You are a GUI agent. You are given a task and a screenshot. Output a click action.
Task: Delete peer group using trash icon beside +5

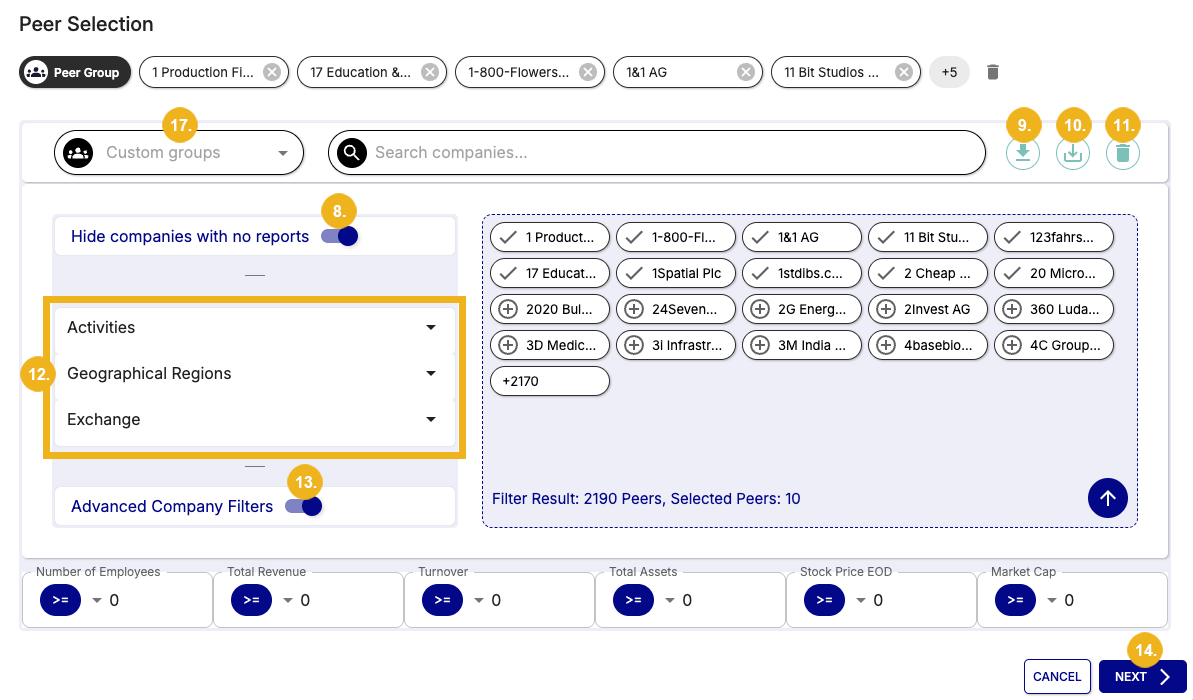tap(992, 72)
